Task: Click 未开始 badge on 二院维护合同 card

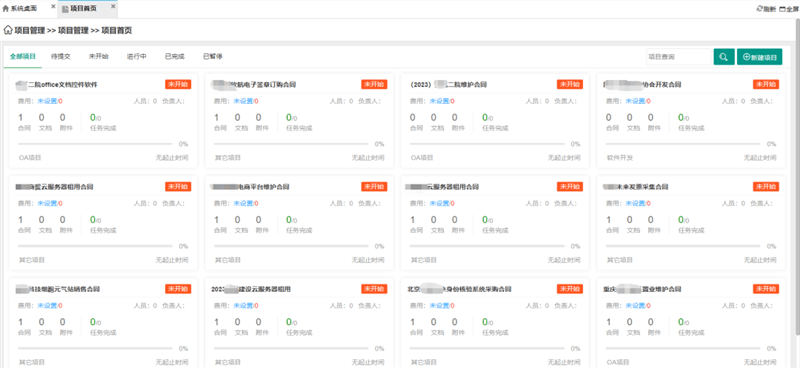Action: (x=570, y=84)
